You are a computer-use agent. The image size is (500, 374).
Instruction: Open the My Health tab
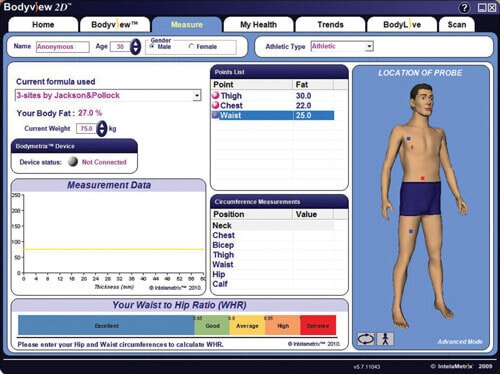coord(258,25)
